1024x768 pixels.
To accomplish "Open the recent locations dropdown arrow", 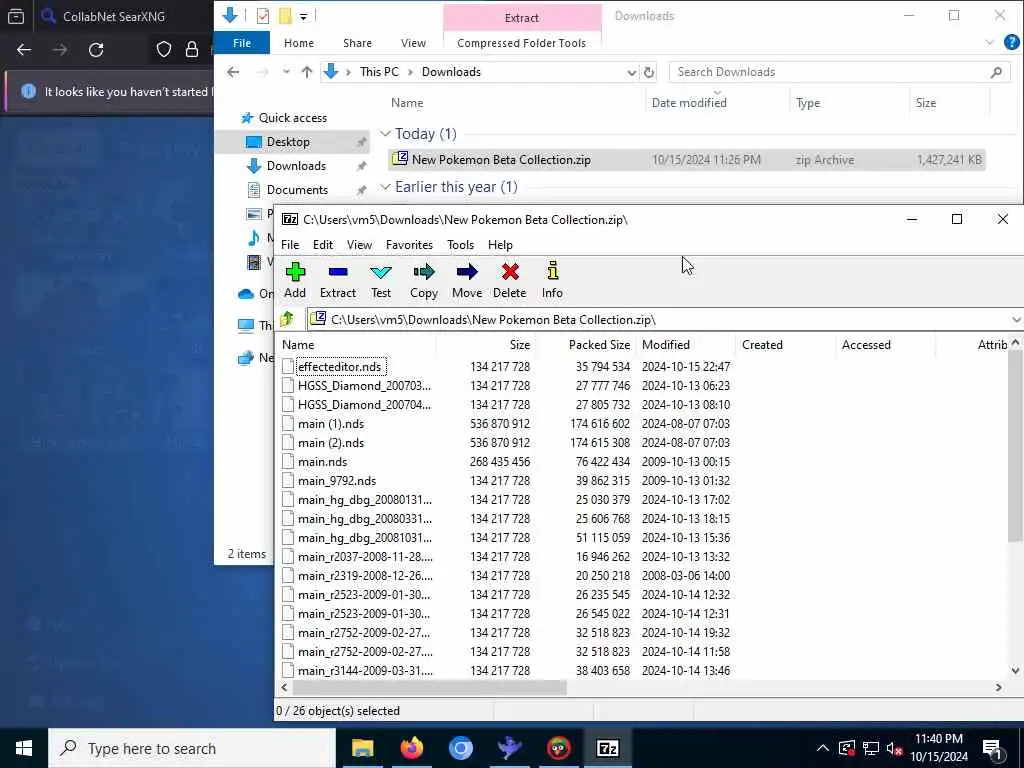I will click(286, 72).
